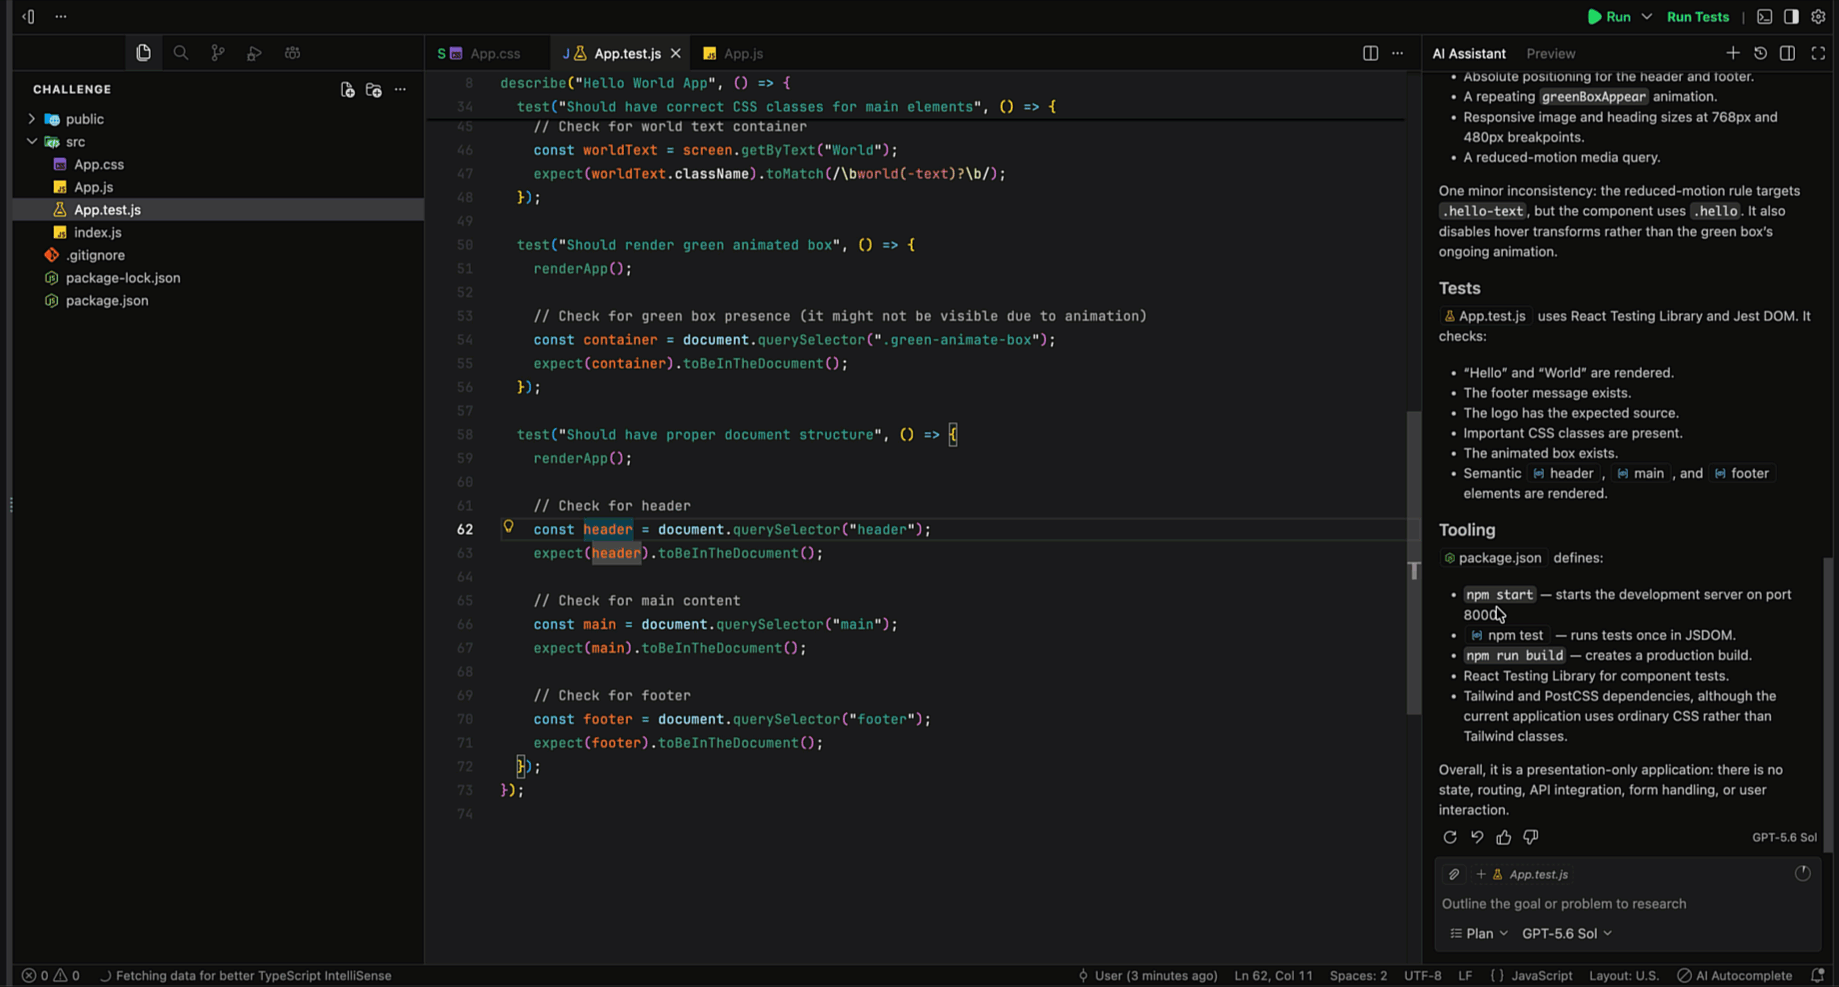The image size is (1839, 987).
Task: Toggle AI Autocomplete in the status bar
Action: pos(1735,975)
